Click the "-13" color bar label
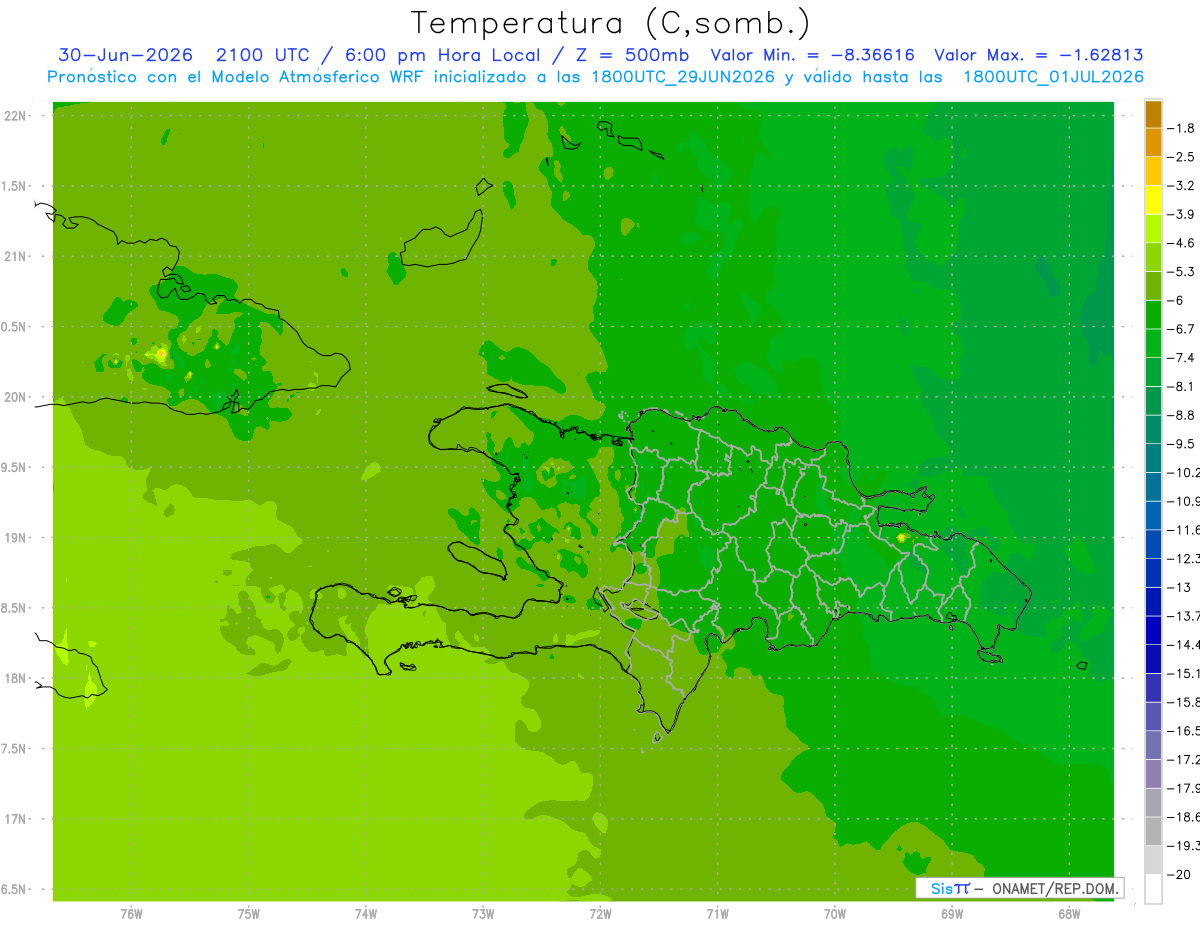 1179,587
